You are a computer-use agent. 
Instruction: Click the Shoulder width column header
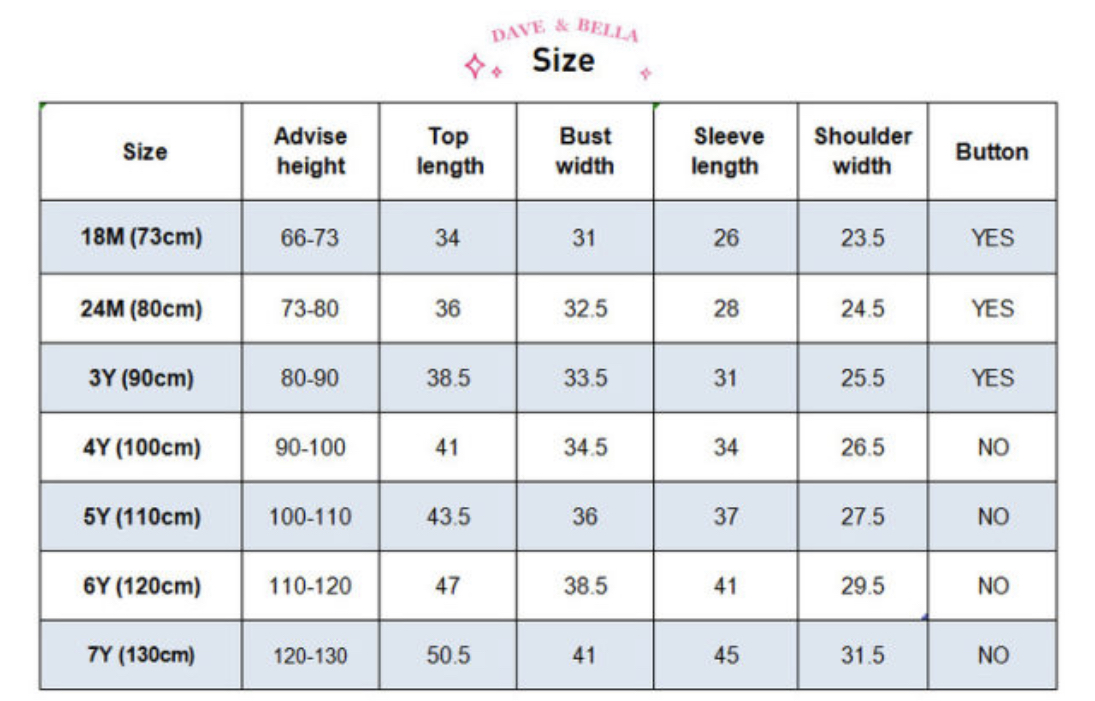[x=862, y=152]
